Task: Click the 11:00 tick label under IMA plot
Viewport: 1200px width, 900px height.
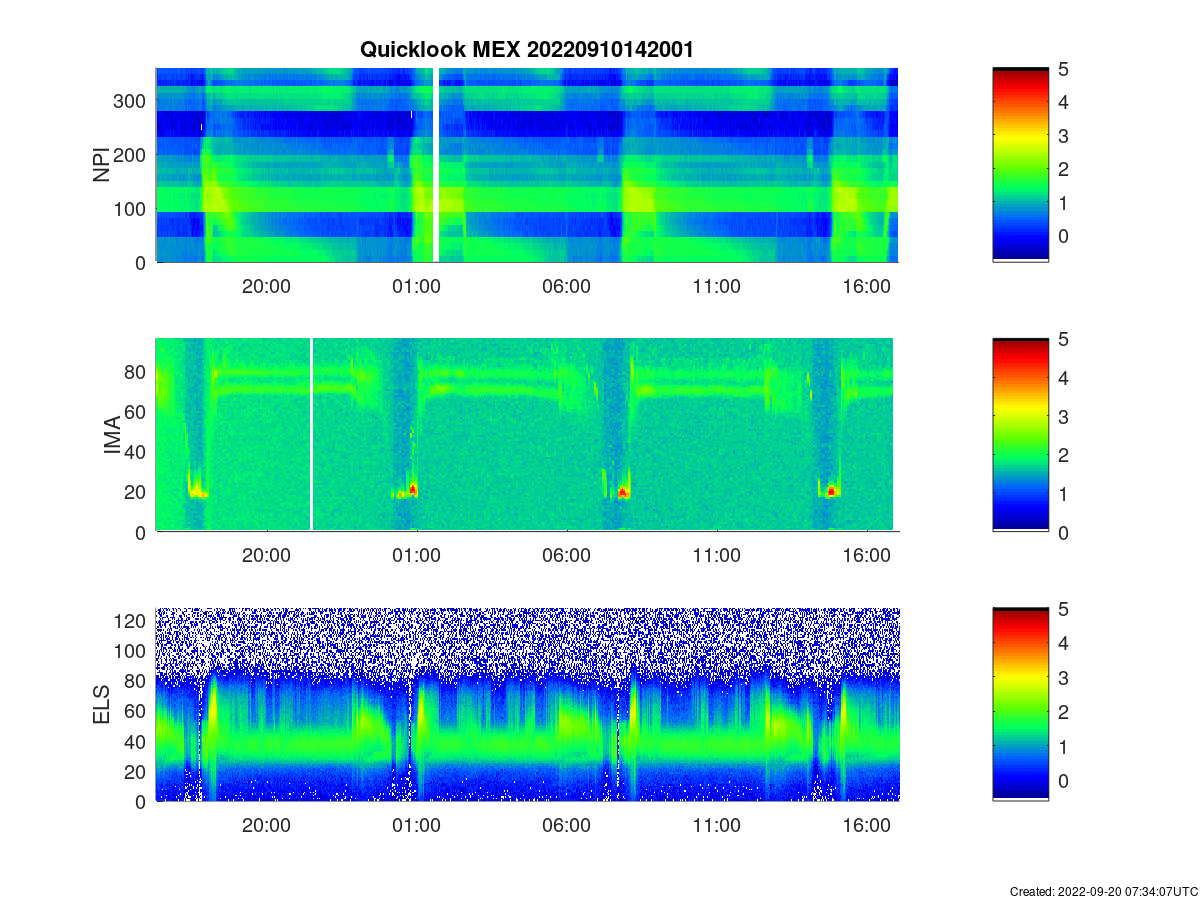Action: click(716, 556)
